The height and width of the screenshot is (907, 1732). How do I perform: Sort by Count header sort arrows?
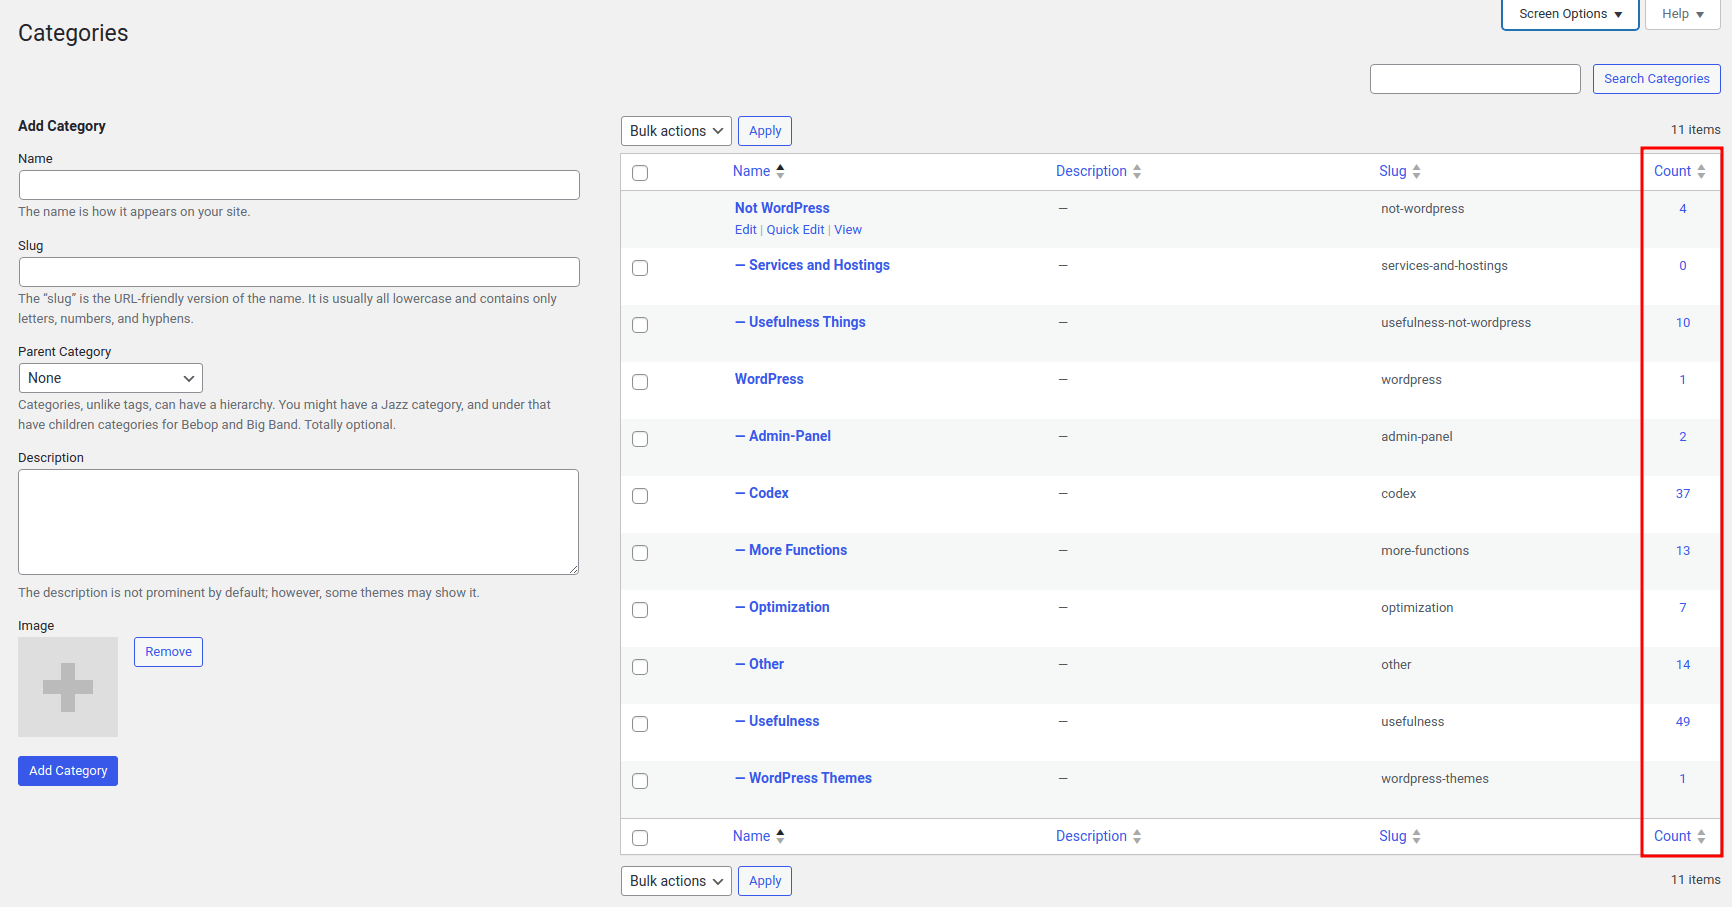[1701, 172]
